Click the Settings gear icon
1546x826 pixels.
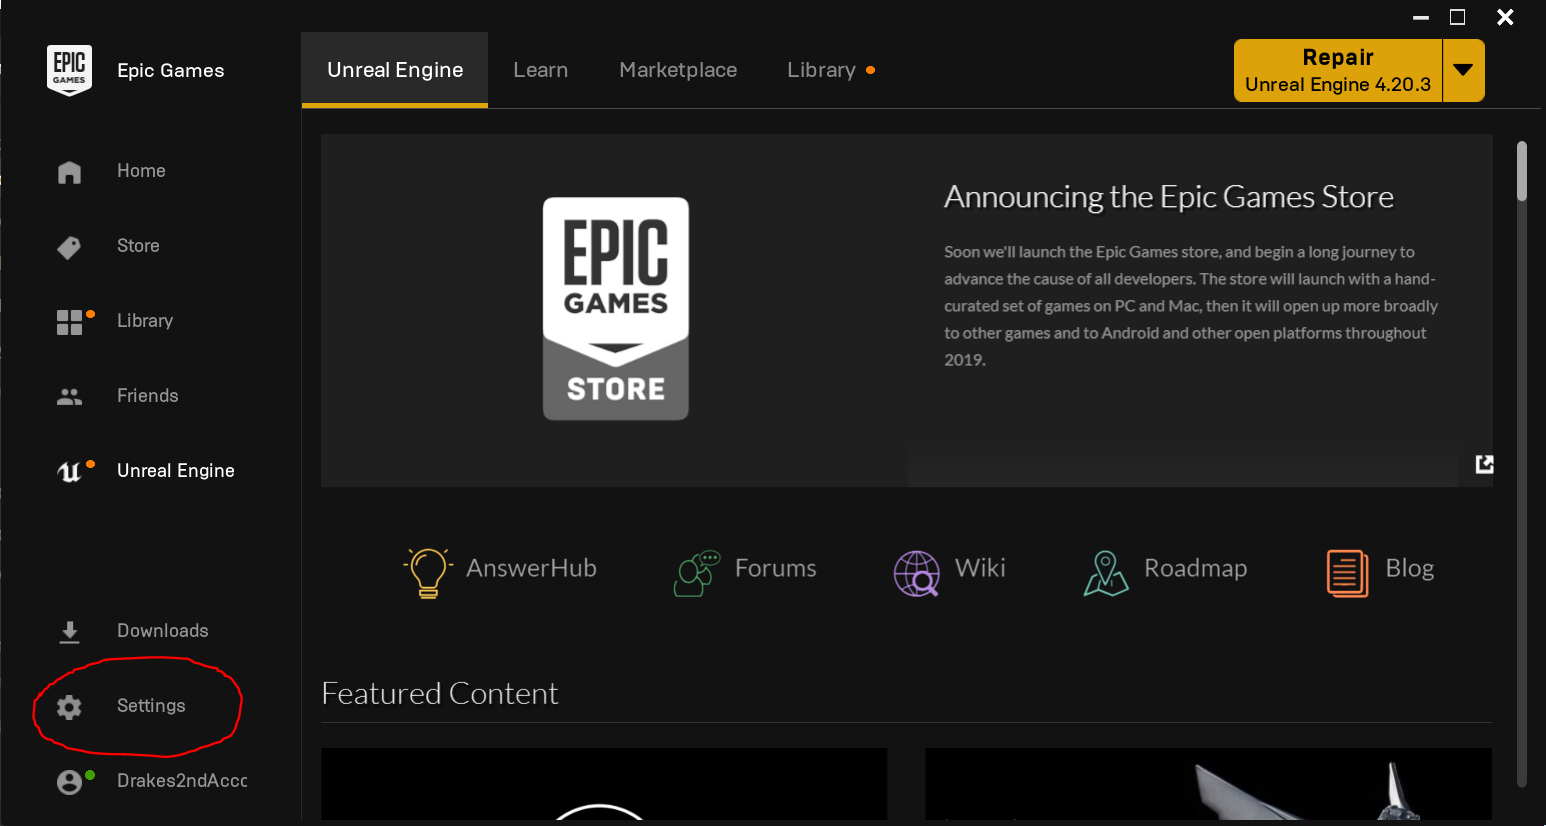pyautogui.click(x=69, y=707)
